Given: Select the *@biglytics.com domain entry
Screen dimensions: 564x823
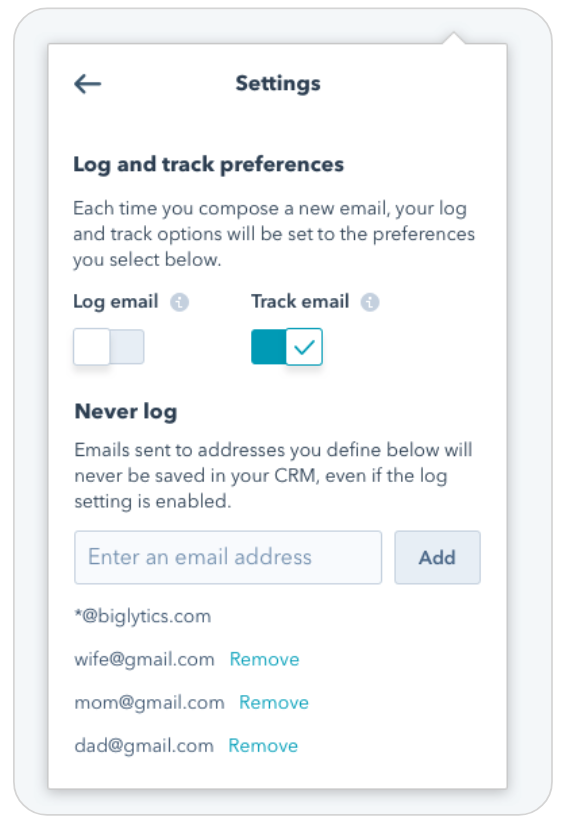Looking at the screenshot, I should 143,616.
